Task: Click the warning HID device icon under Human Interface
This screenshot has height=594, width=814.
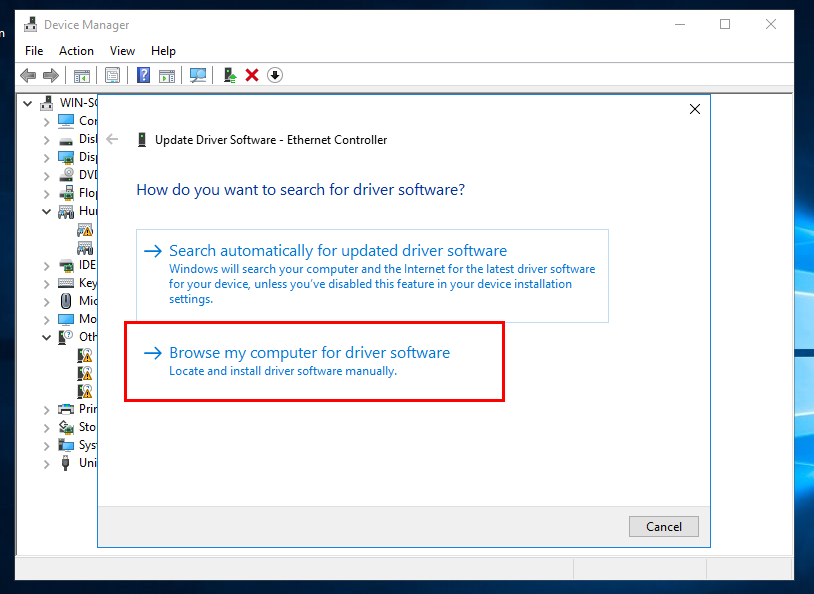Action: (85, 230)
